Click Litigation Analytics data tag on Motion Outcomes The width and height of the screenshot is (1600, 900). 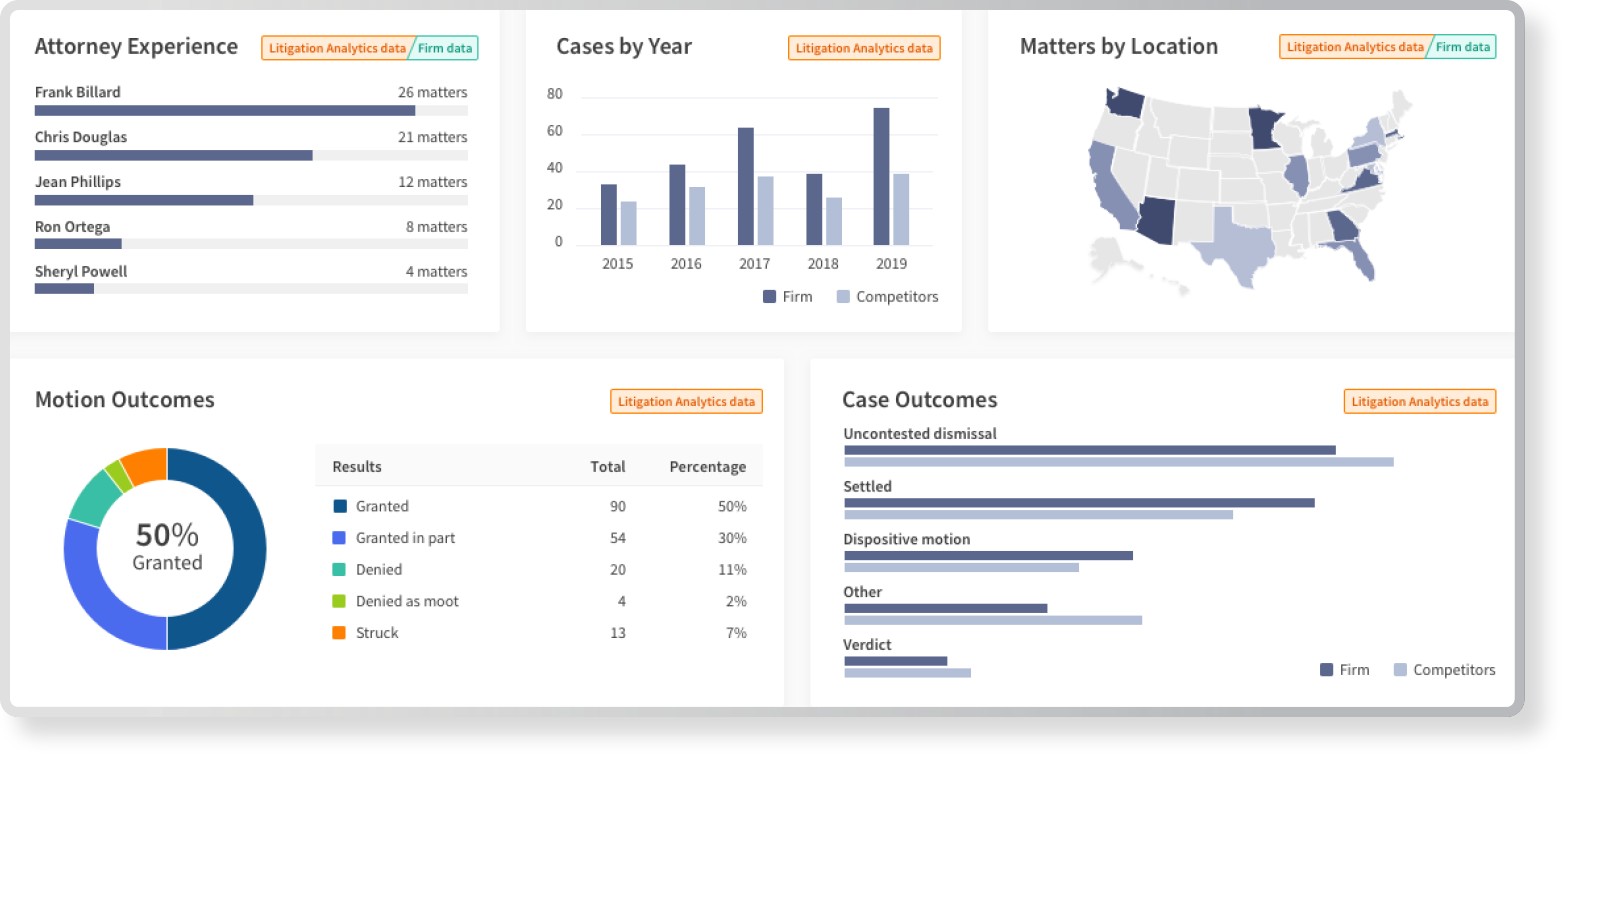click(686, 401)
